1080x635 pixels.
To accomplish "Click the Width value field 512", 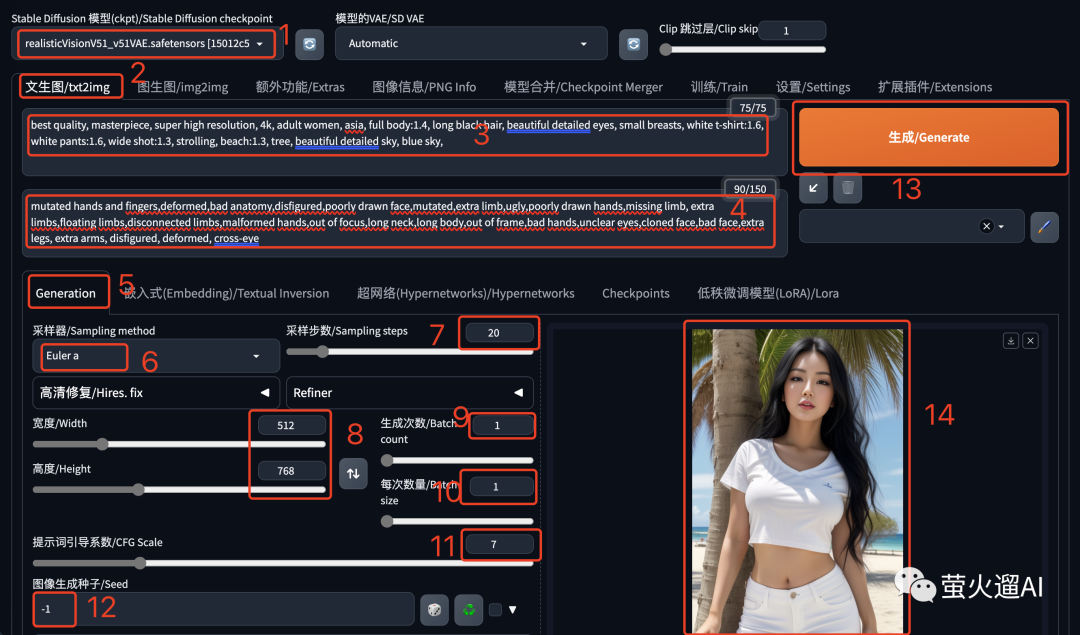I will (x=292, y=425).
